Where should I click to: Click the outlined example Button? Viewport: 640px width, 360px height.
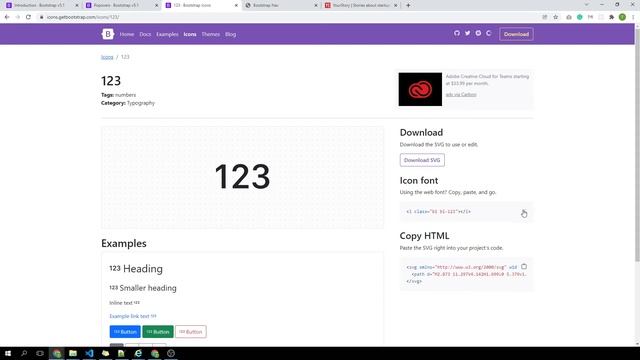(x=191, y=331)
